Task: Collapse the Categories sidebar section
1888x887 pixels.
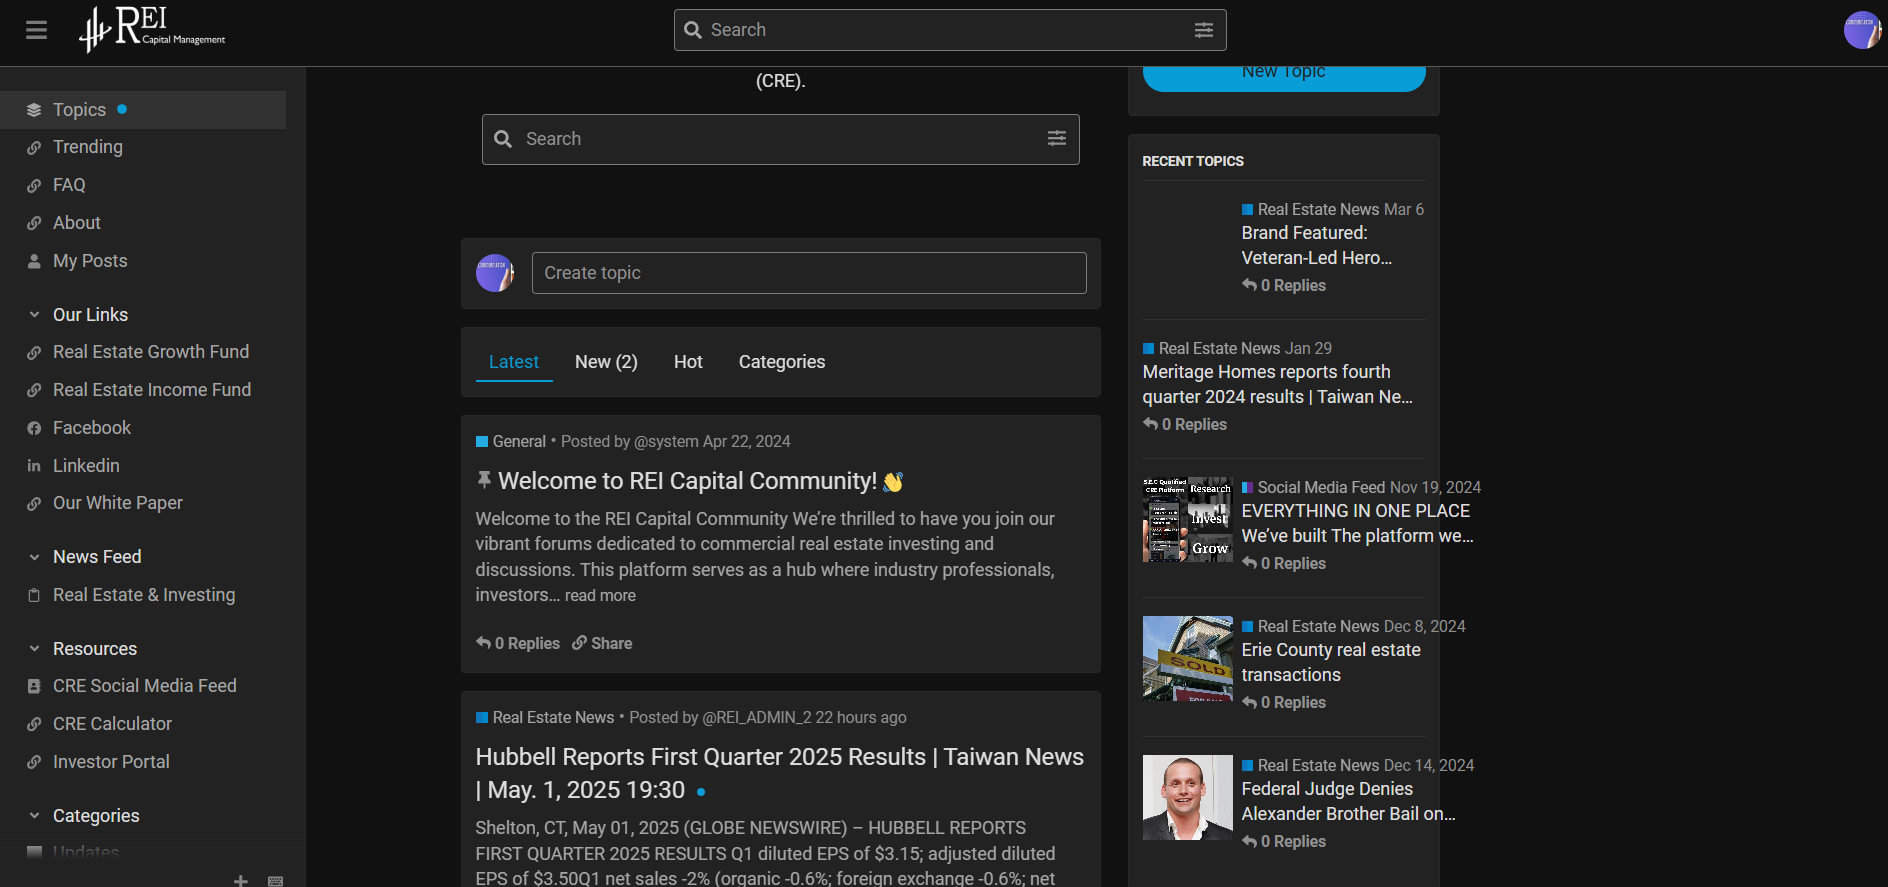Action: point(34,816)
